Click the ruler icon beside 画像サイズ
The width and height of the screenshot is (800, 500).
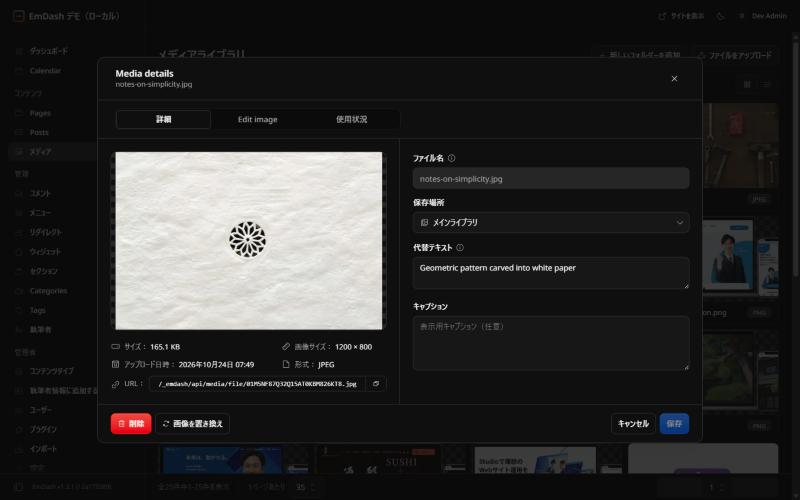pyautogui.click(x=286, y=346)
